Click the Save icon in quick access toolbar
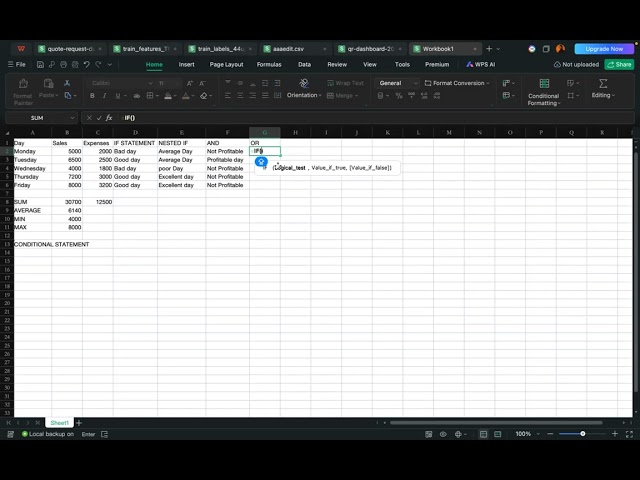Image resolution: width=640 pixels, height=480 pixels. [40, 64]
